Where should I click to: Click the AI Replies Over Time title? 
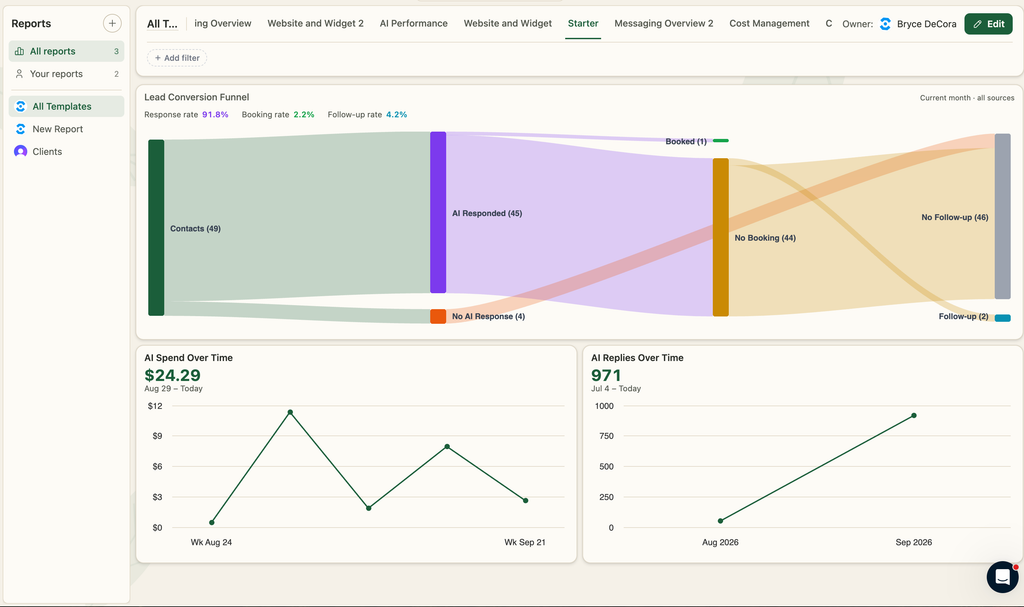637,357
